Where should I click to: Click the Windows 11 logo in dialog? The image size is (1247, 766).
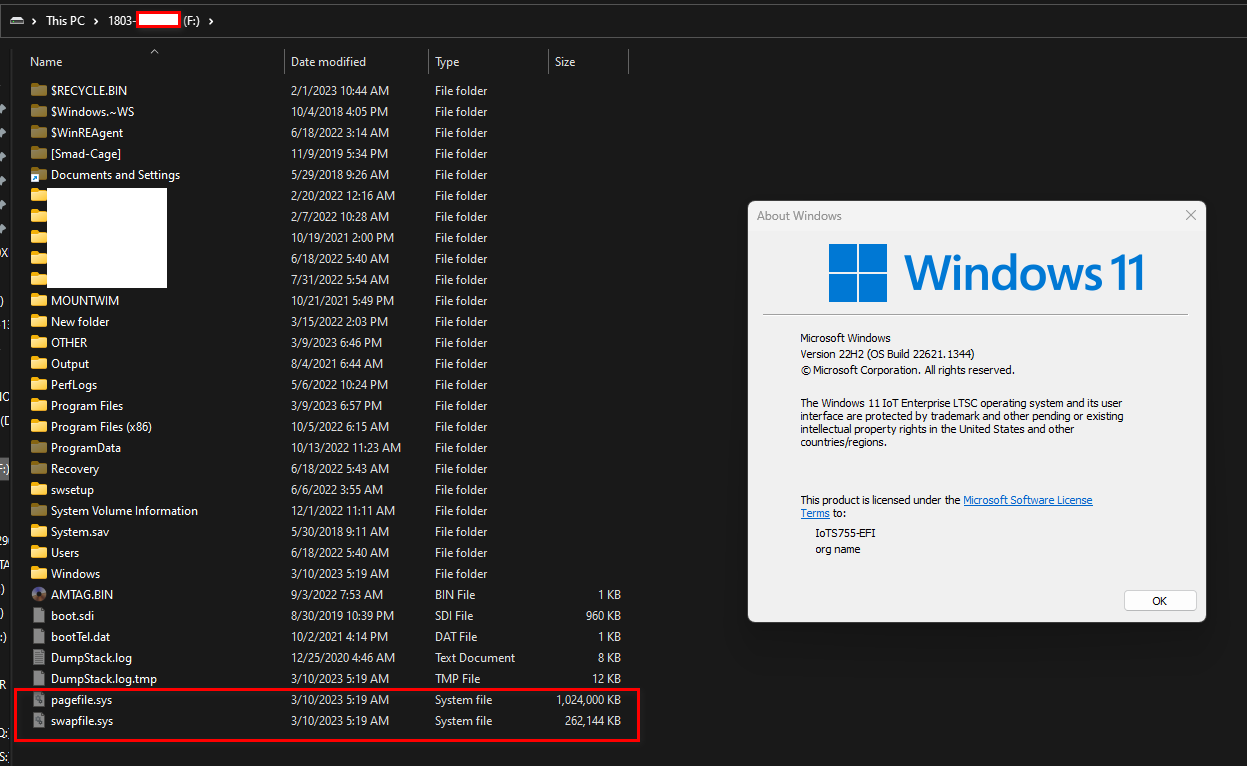[986, 273]
